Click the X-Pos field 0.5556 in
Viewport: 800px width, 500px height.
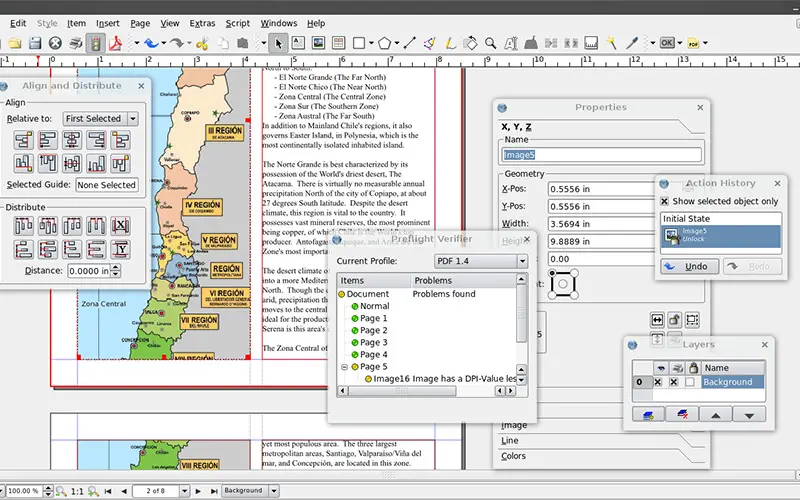click(601, 189)
